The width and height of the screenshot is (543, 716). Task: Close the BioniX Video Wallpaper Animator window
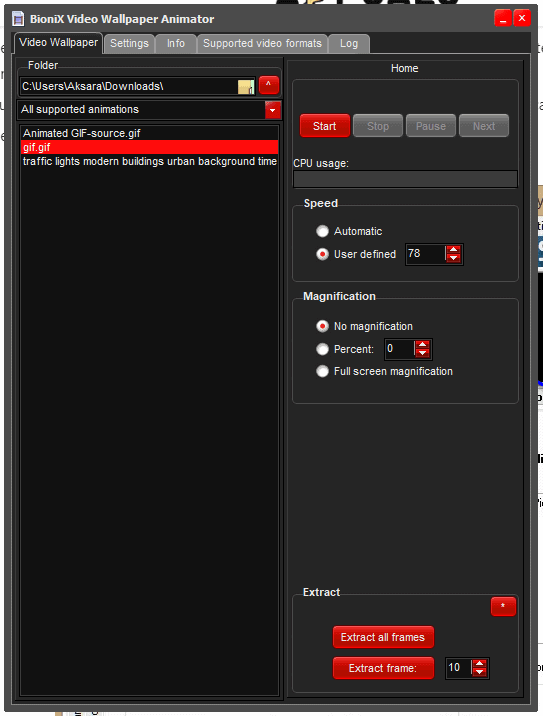(x=522, y=19)
